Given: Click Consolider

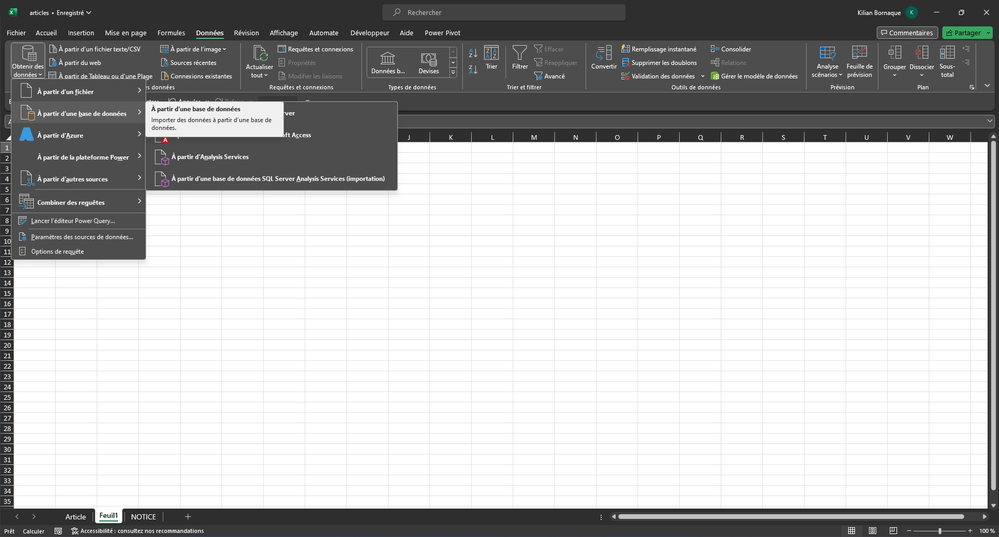Looking at the screenshot, I should pyautogui.click(x=731, y=49).
